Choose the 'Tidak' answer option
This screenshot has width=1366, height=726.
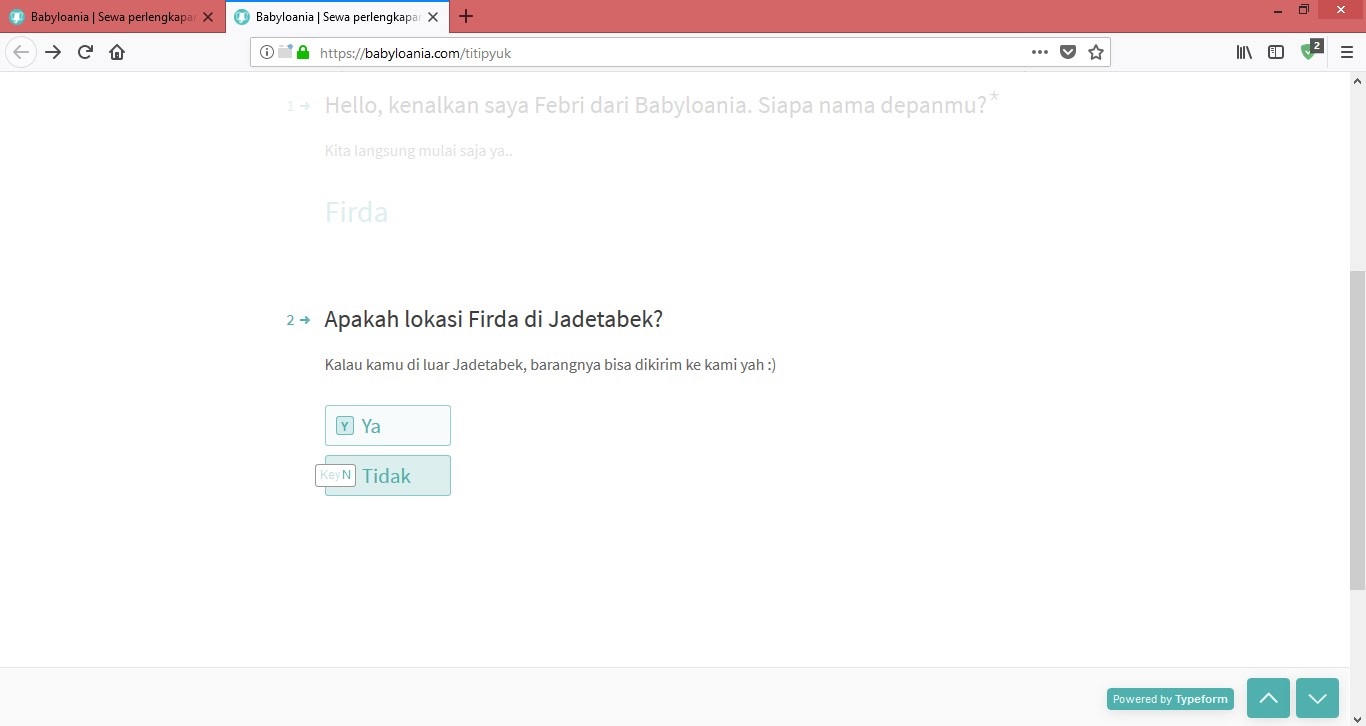pyautogui.click(x=388, y=476)
